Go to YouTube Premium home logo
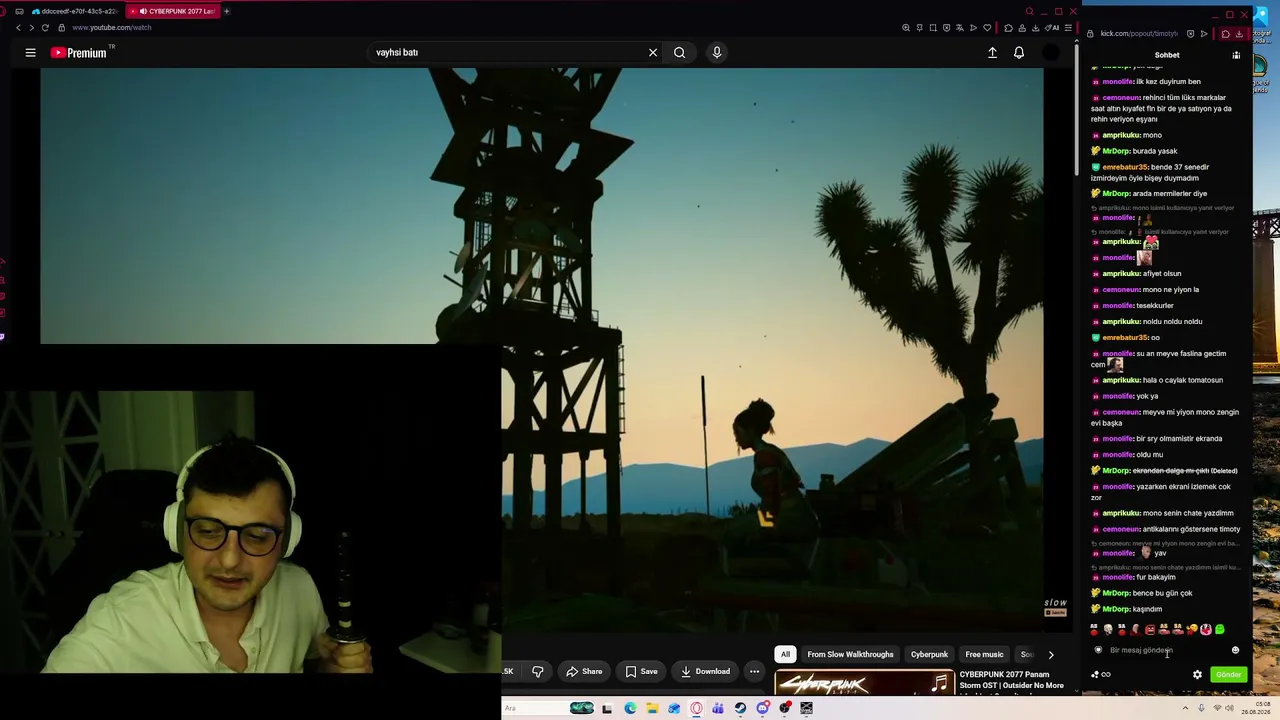Viewport: 1280px width, 720px height. tap(79, 53)
